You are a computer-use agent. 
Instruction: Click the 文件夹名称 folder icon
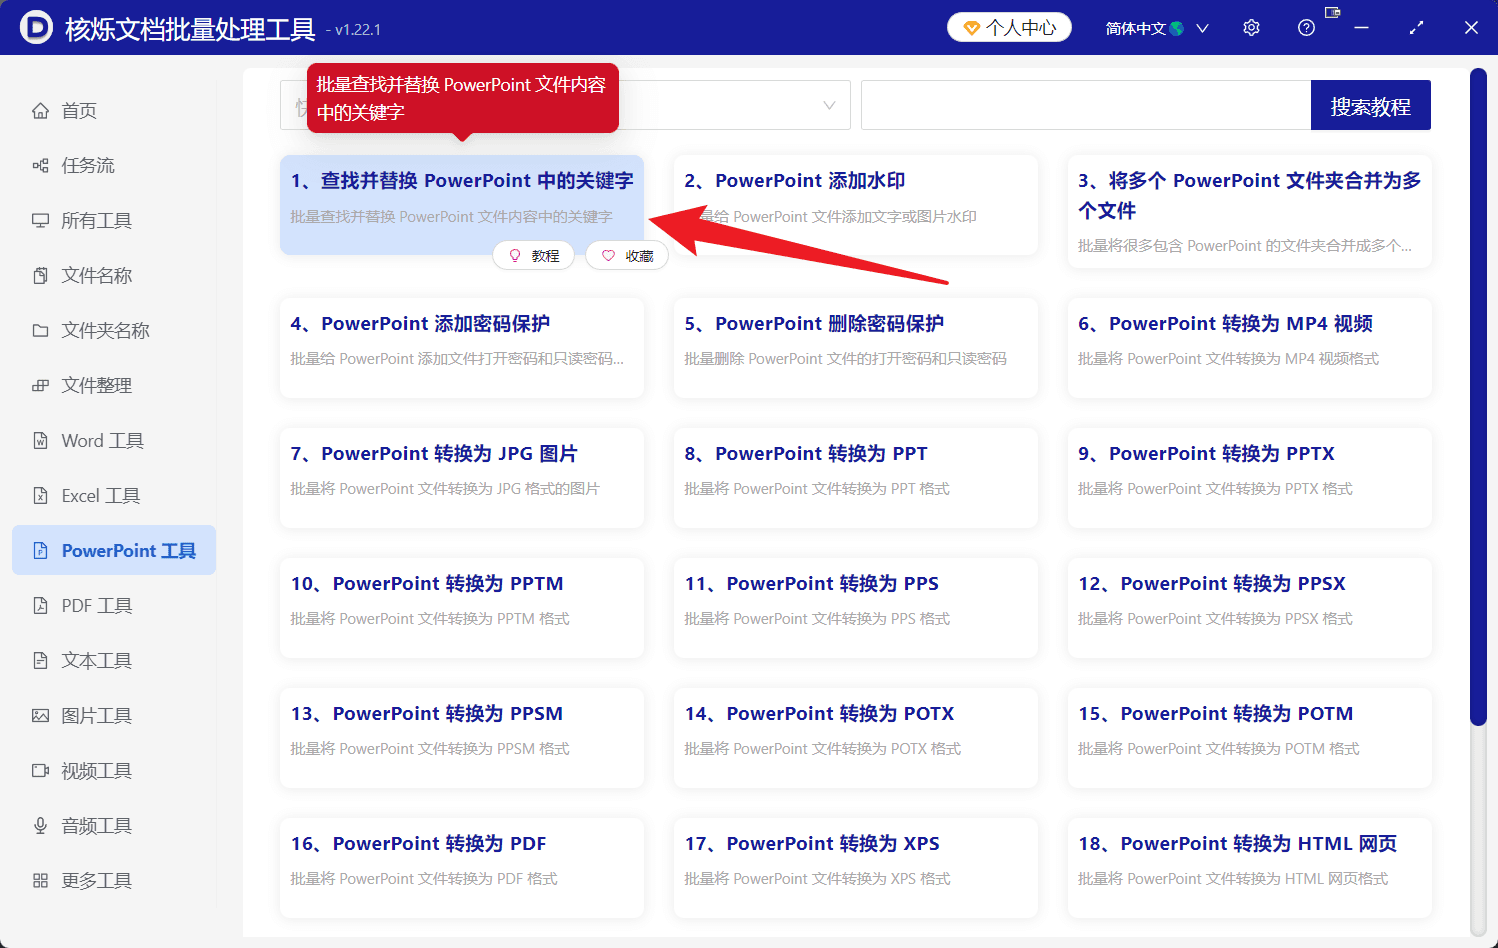[x=40, y=331]
